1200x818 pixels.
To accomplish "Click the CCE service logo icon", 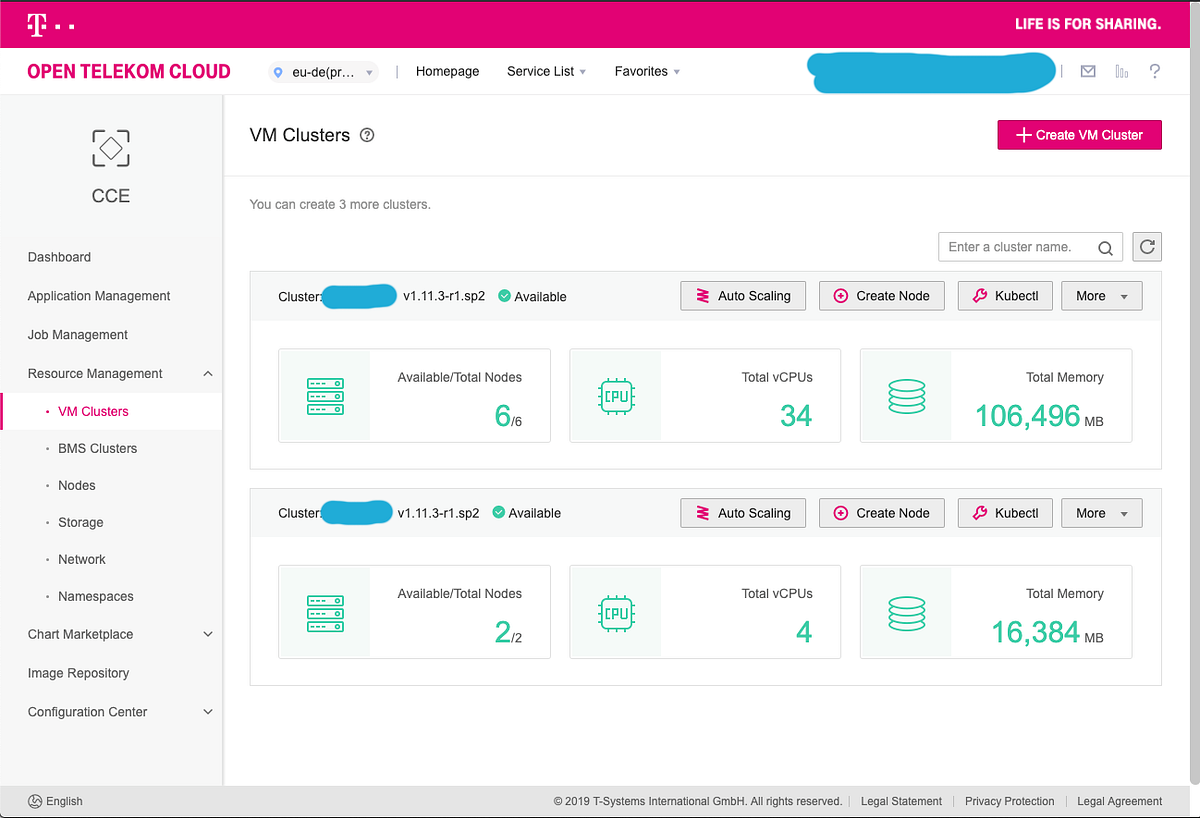I will [x=111, y=148].
